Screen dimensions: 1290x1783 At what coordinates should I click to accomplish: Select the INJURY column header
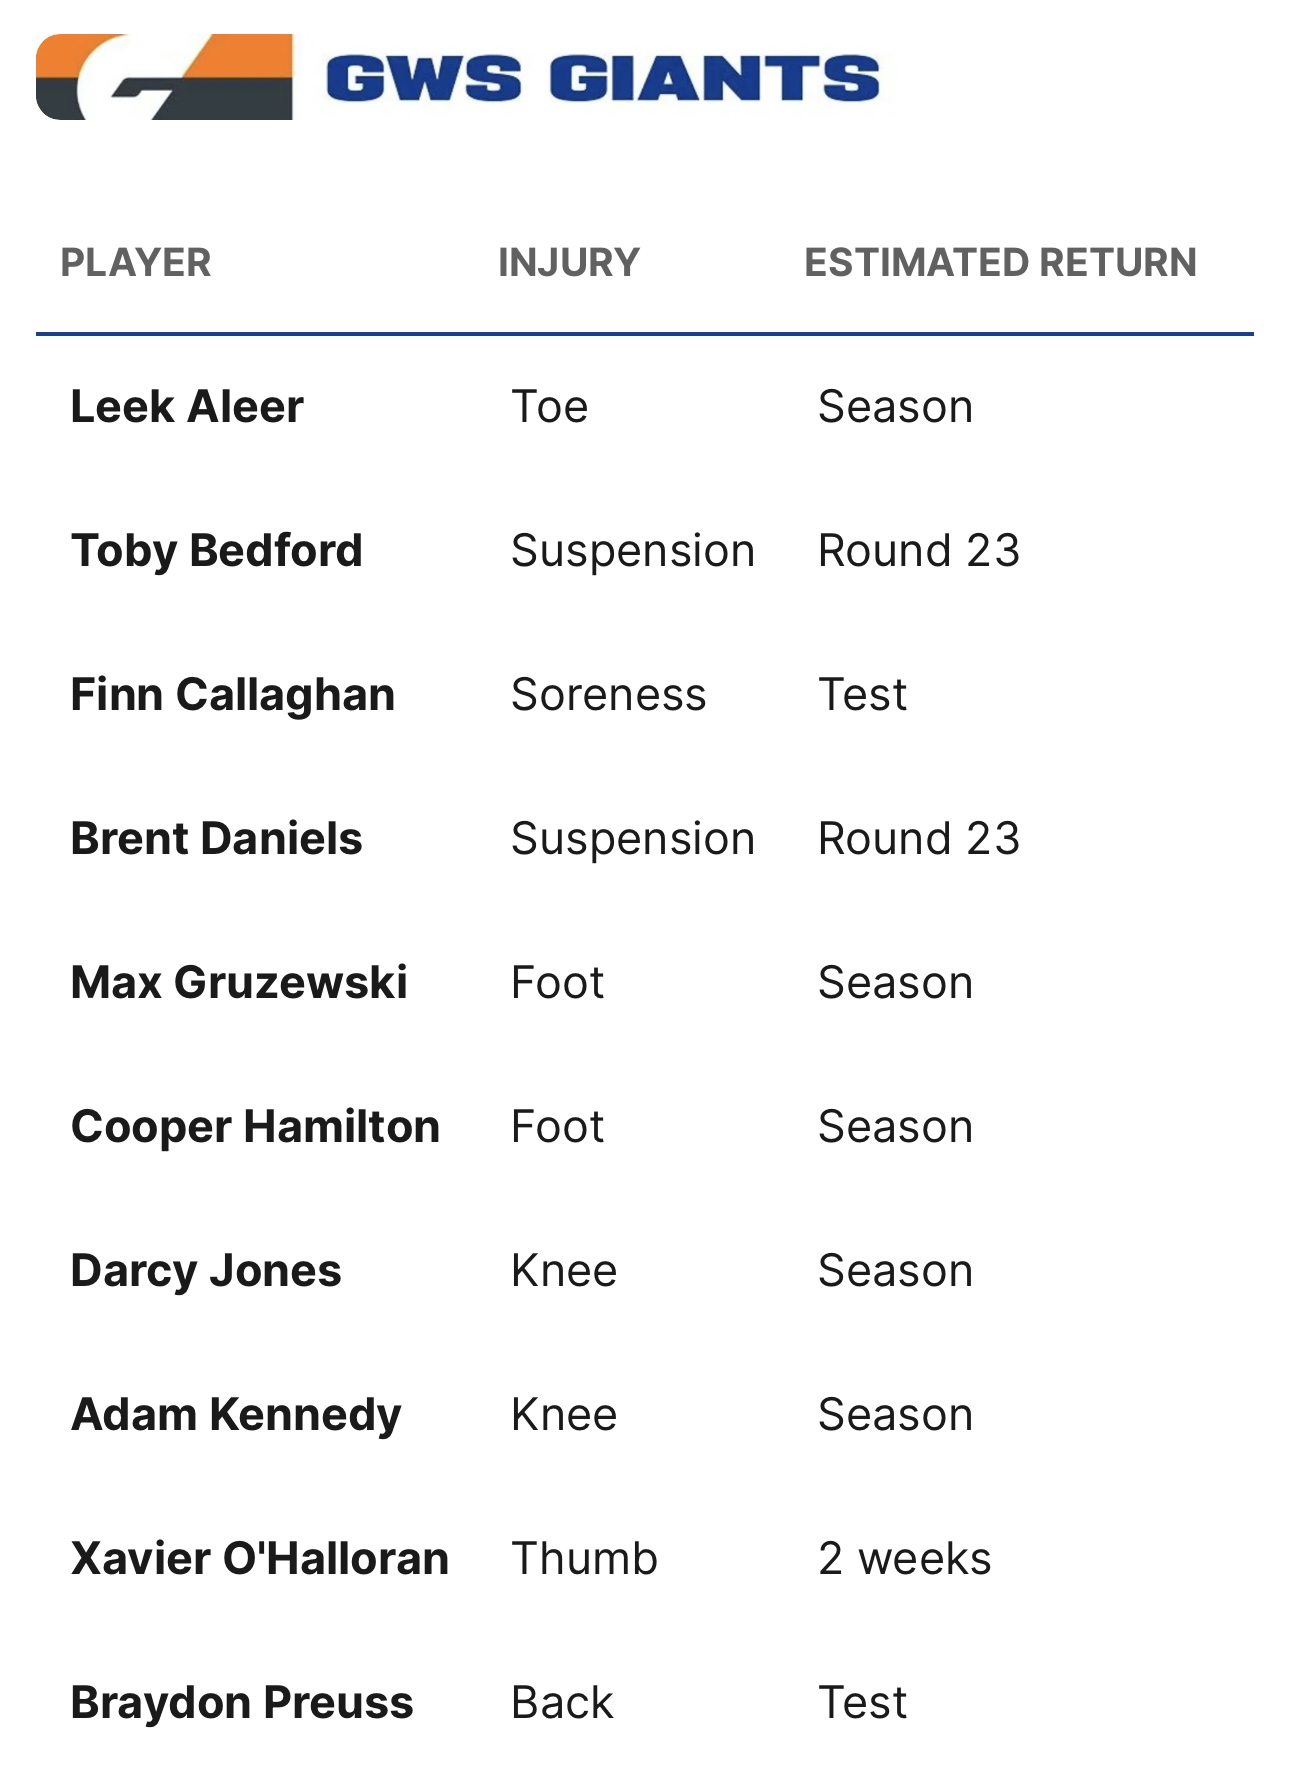pyautogui.click(x=569, y=263)
